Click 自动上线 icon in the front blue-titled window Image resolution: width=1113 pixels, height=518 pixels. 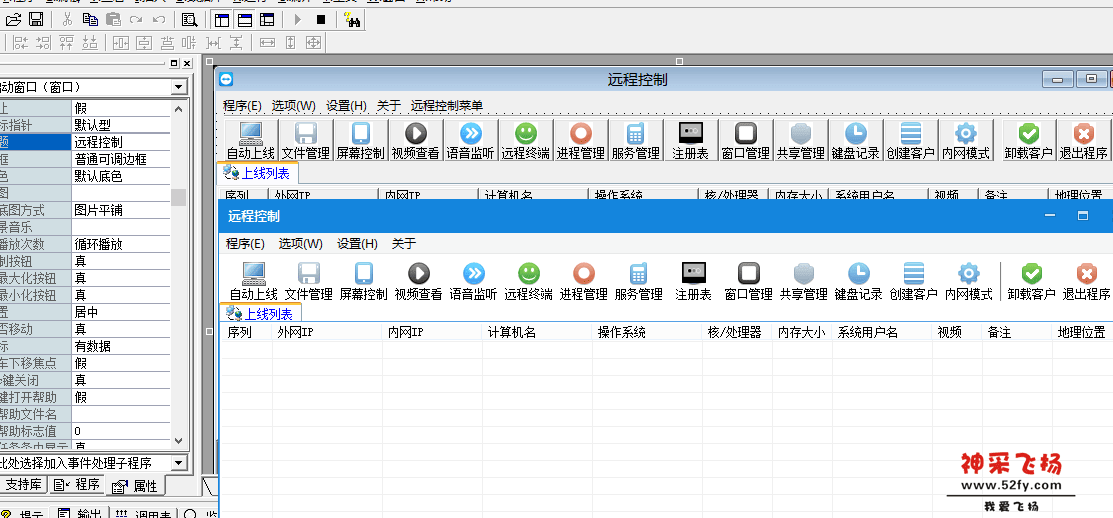pyautogui.click(x=253, y=274)
